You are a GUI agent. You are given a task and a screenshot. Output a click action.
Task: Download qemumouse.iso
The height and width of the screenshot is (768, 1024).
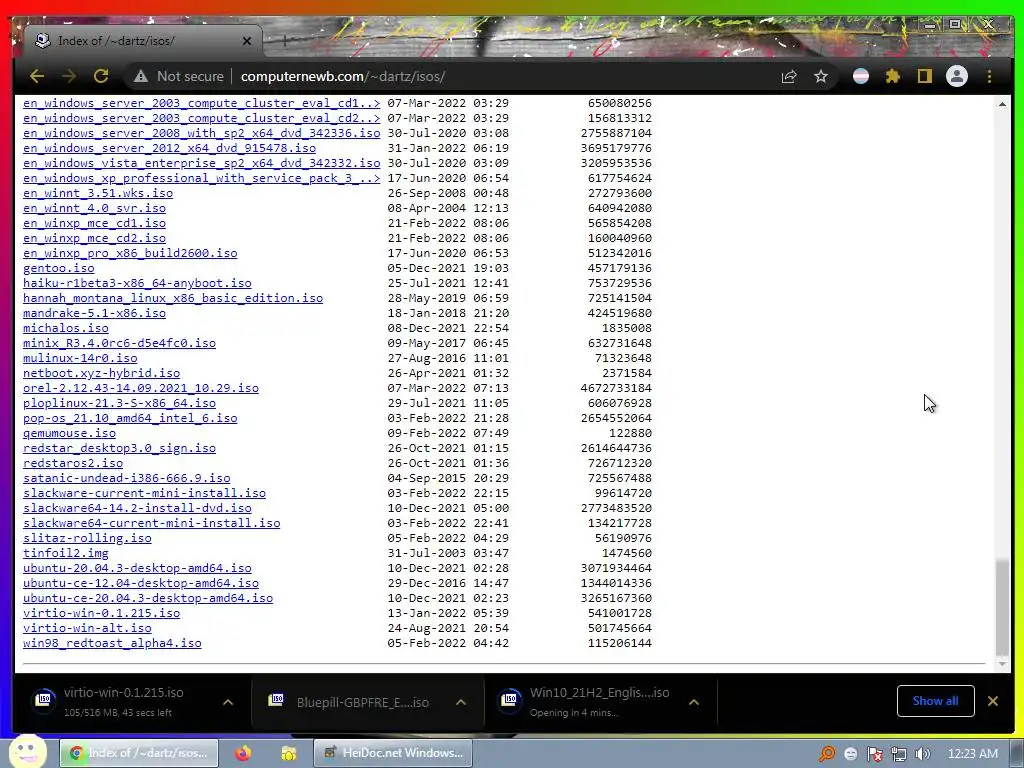(69, 434)
